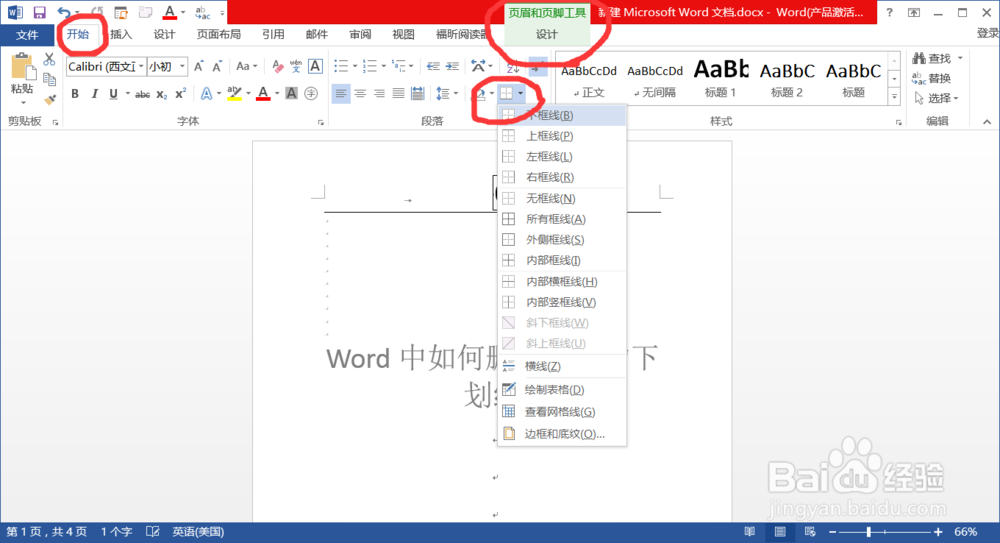The image size is (1000, 543).
Task: Click the Read Mode view icon in status bar
Action: [749, 532]
